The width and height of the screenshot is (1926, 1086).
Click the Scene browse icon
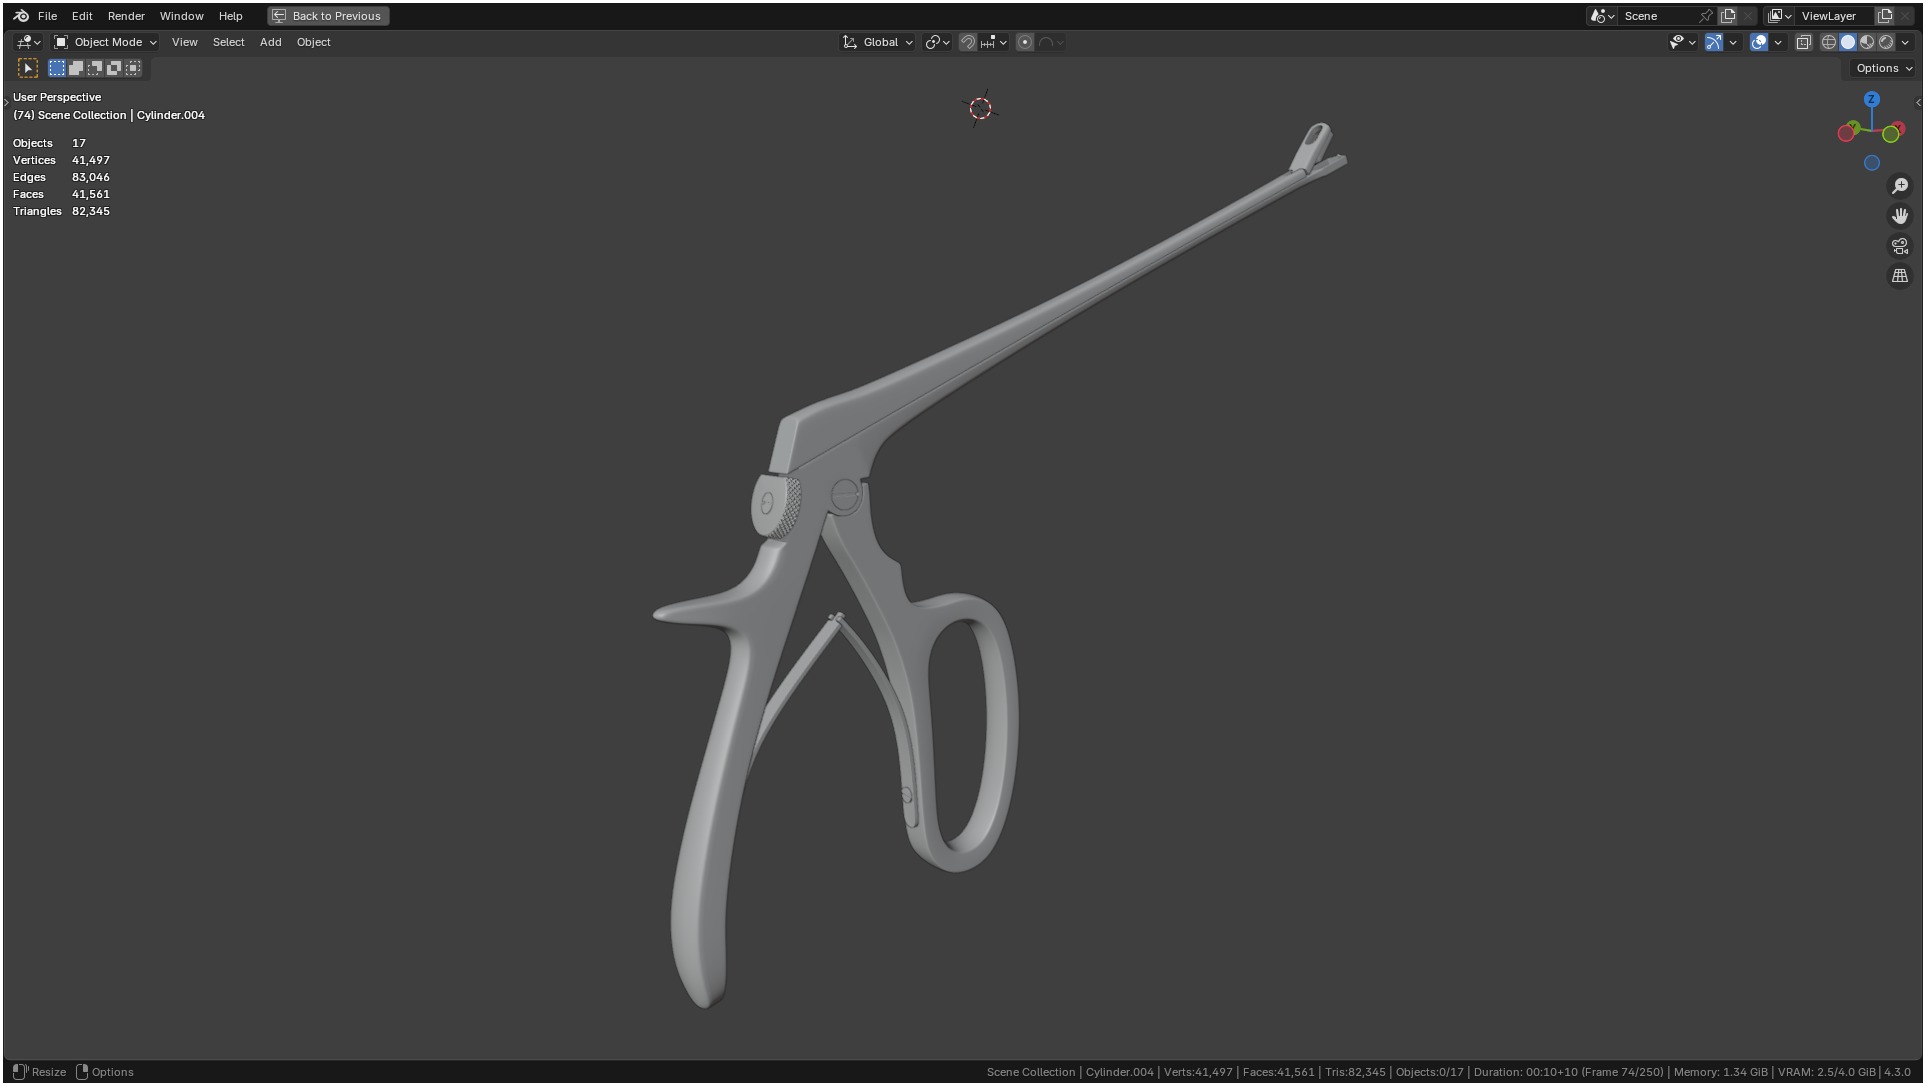(1602, 16)
